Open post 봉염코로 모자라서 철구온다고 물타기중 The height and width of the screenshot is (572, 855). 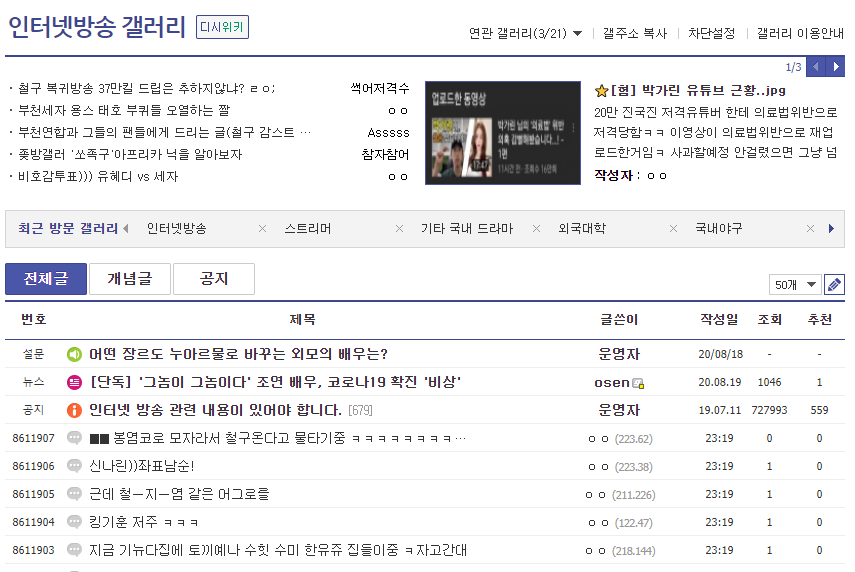278,438
